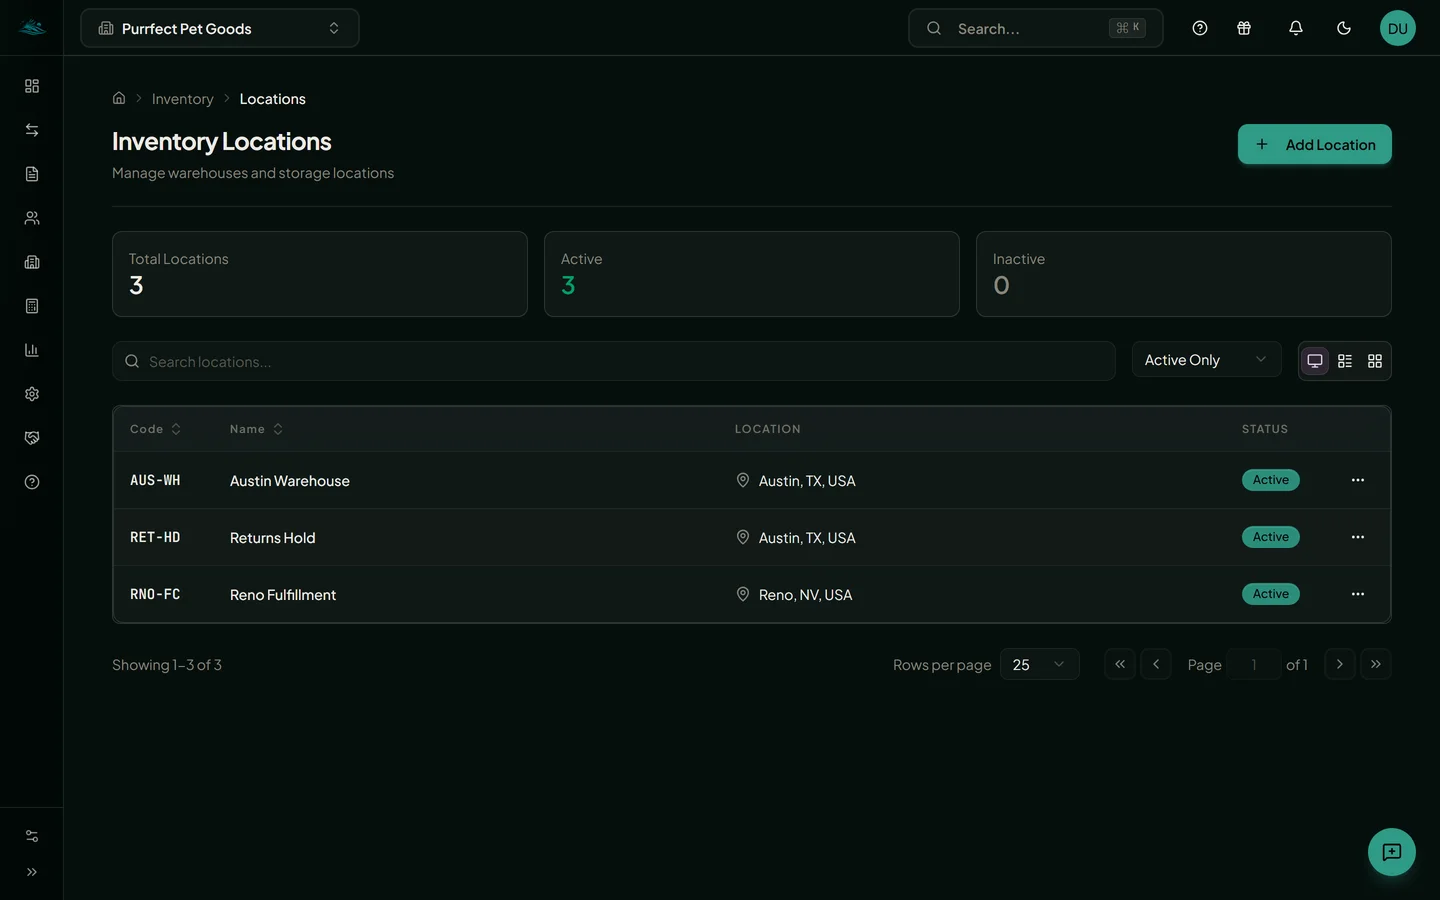Screen dimensions: 1440x900
Task: Open actions menu for Returns Hold row
Action: [x=1358, y=537]
